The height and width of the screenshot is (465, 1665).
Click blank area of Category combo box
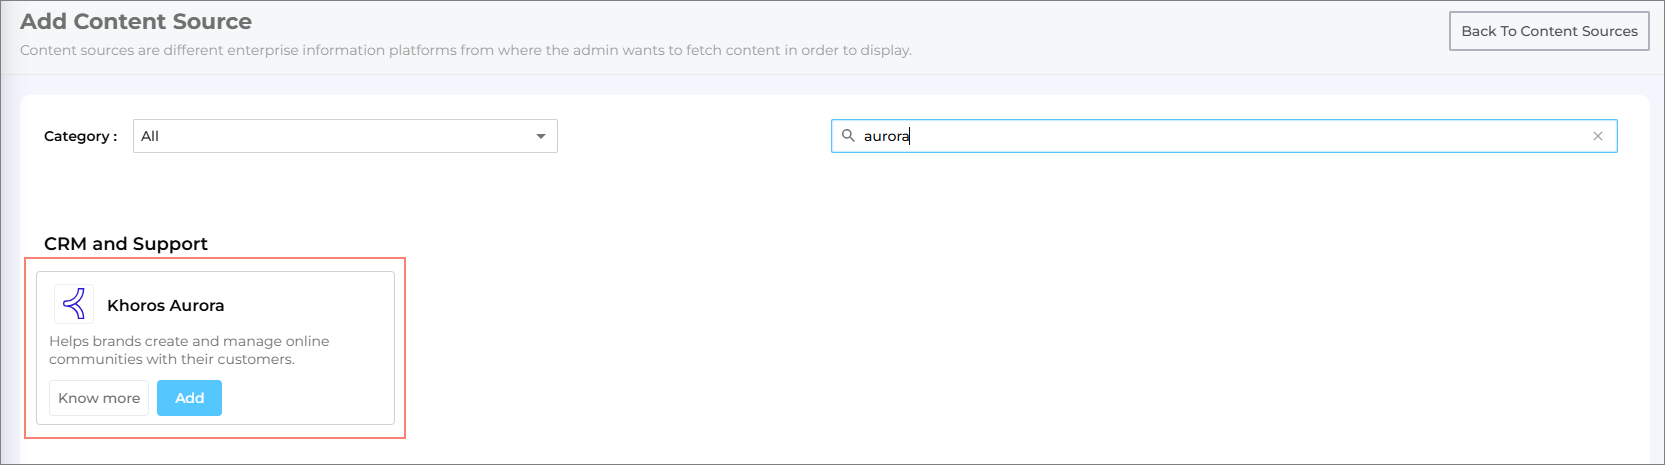[x=340, y=136]
